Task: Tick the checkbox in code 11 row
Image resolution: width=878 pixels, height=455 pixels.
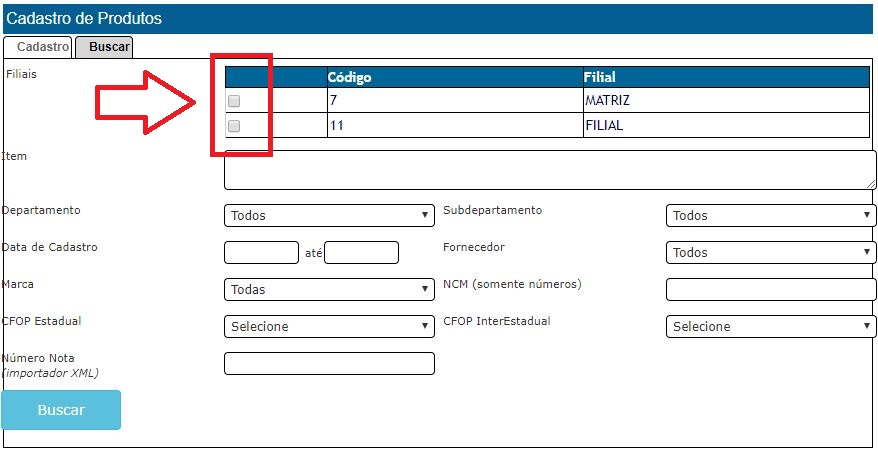Action: pyautogui.click(x=234, y=126)
